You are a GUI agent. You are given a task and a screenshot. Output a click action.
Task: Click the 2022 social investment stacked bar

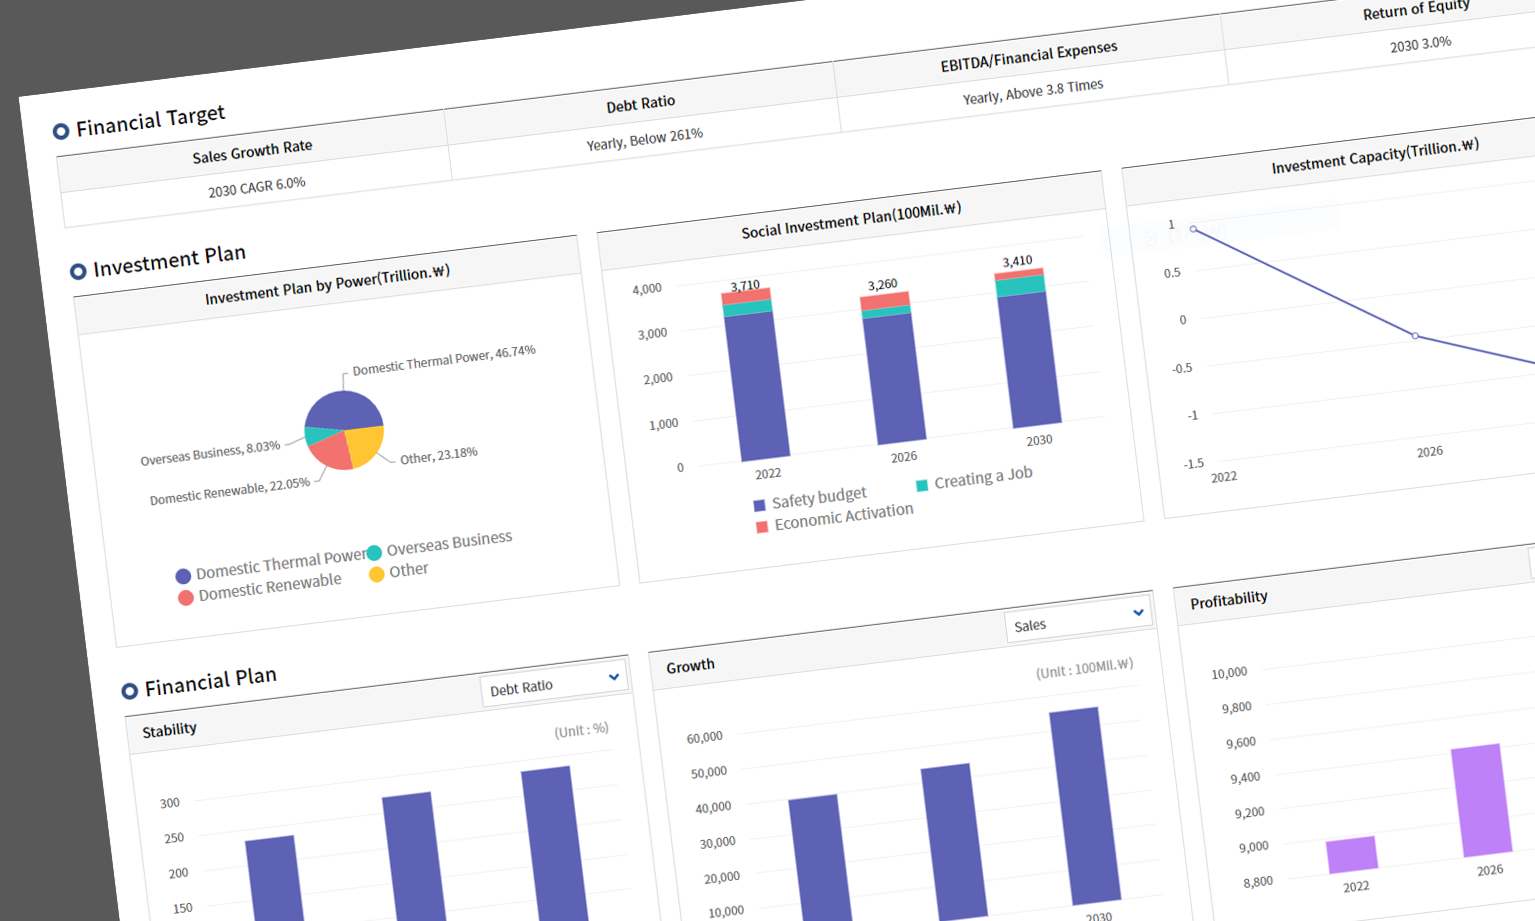[x=756, y=374]
